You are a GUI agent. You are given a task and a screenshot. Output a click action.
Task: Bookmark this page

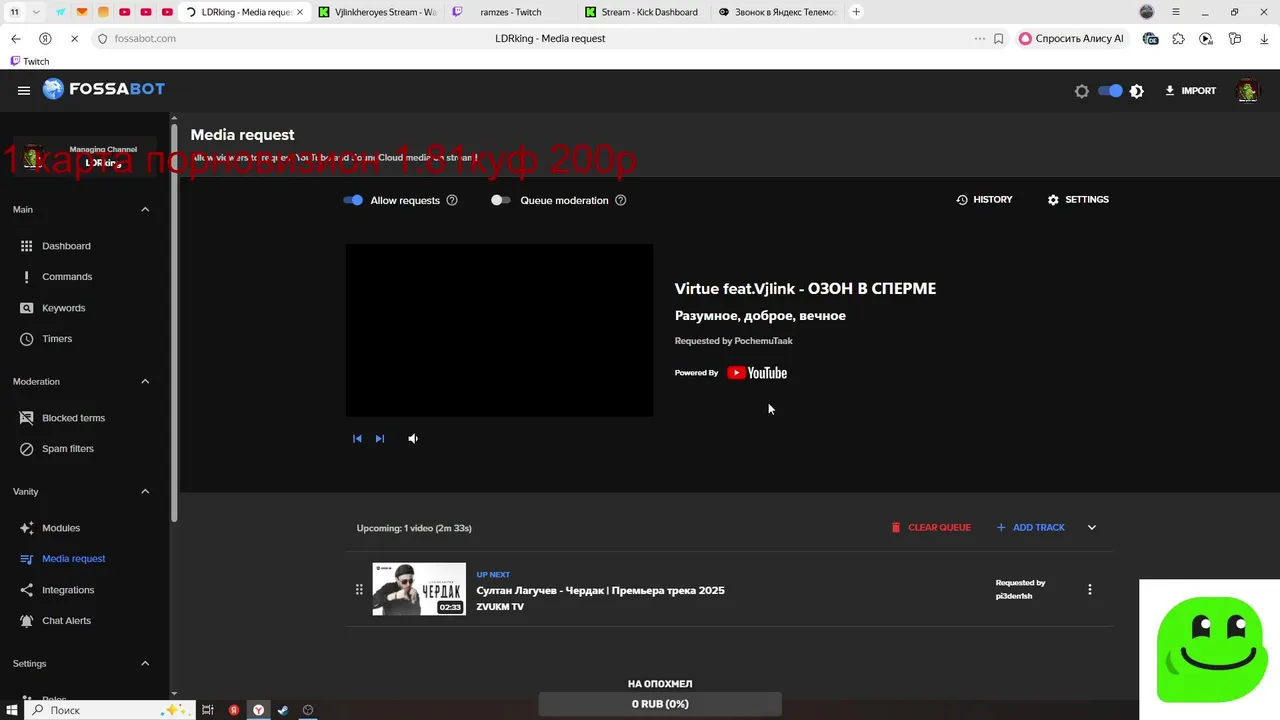(x=999, y=38)
